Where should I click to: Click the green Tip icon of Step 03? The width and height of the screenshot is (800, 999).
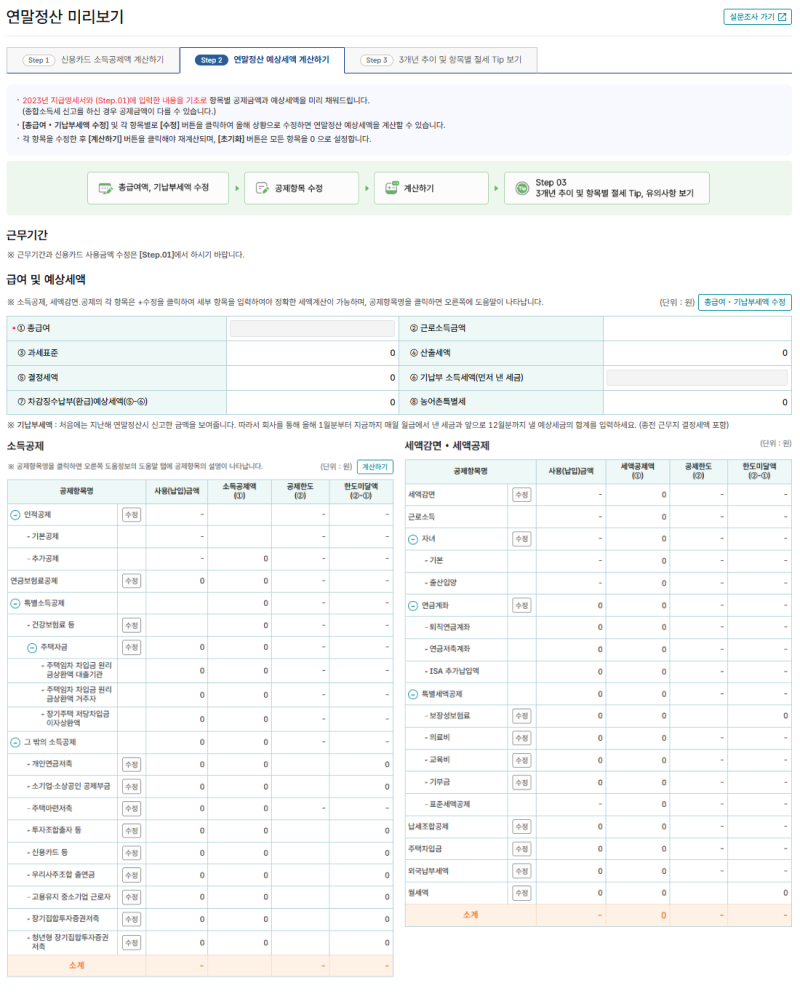click(x=522, y=188)
